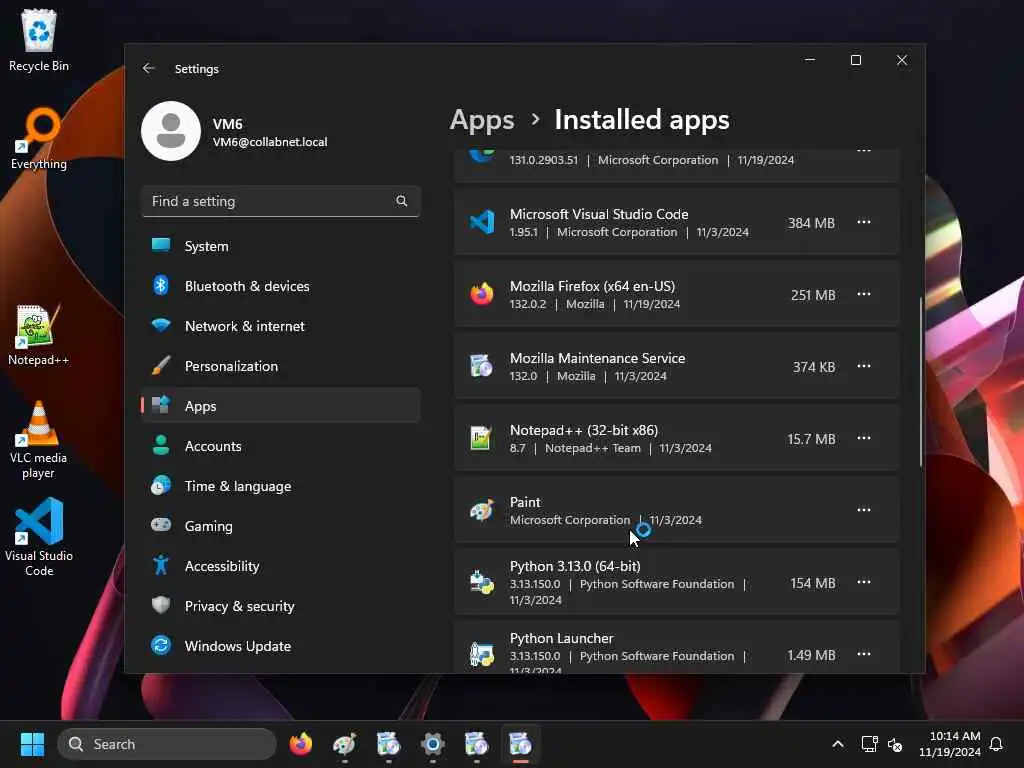This screenshot has height=768, width=1024.
Task: Open options menu for Mozilla Firefox
Action: 864,294
